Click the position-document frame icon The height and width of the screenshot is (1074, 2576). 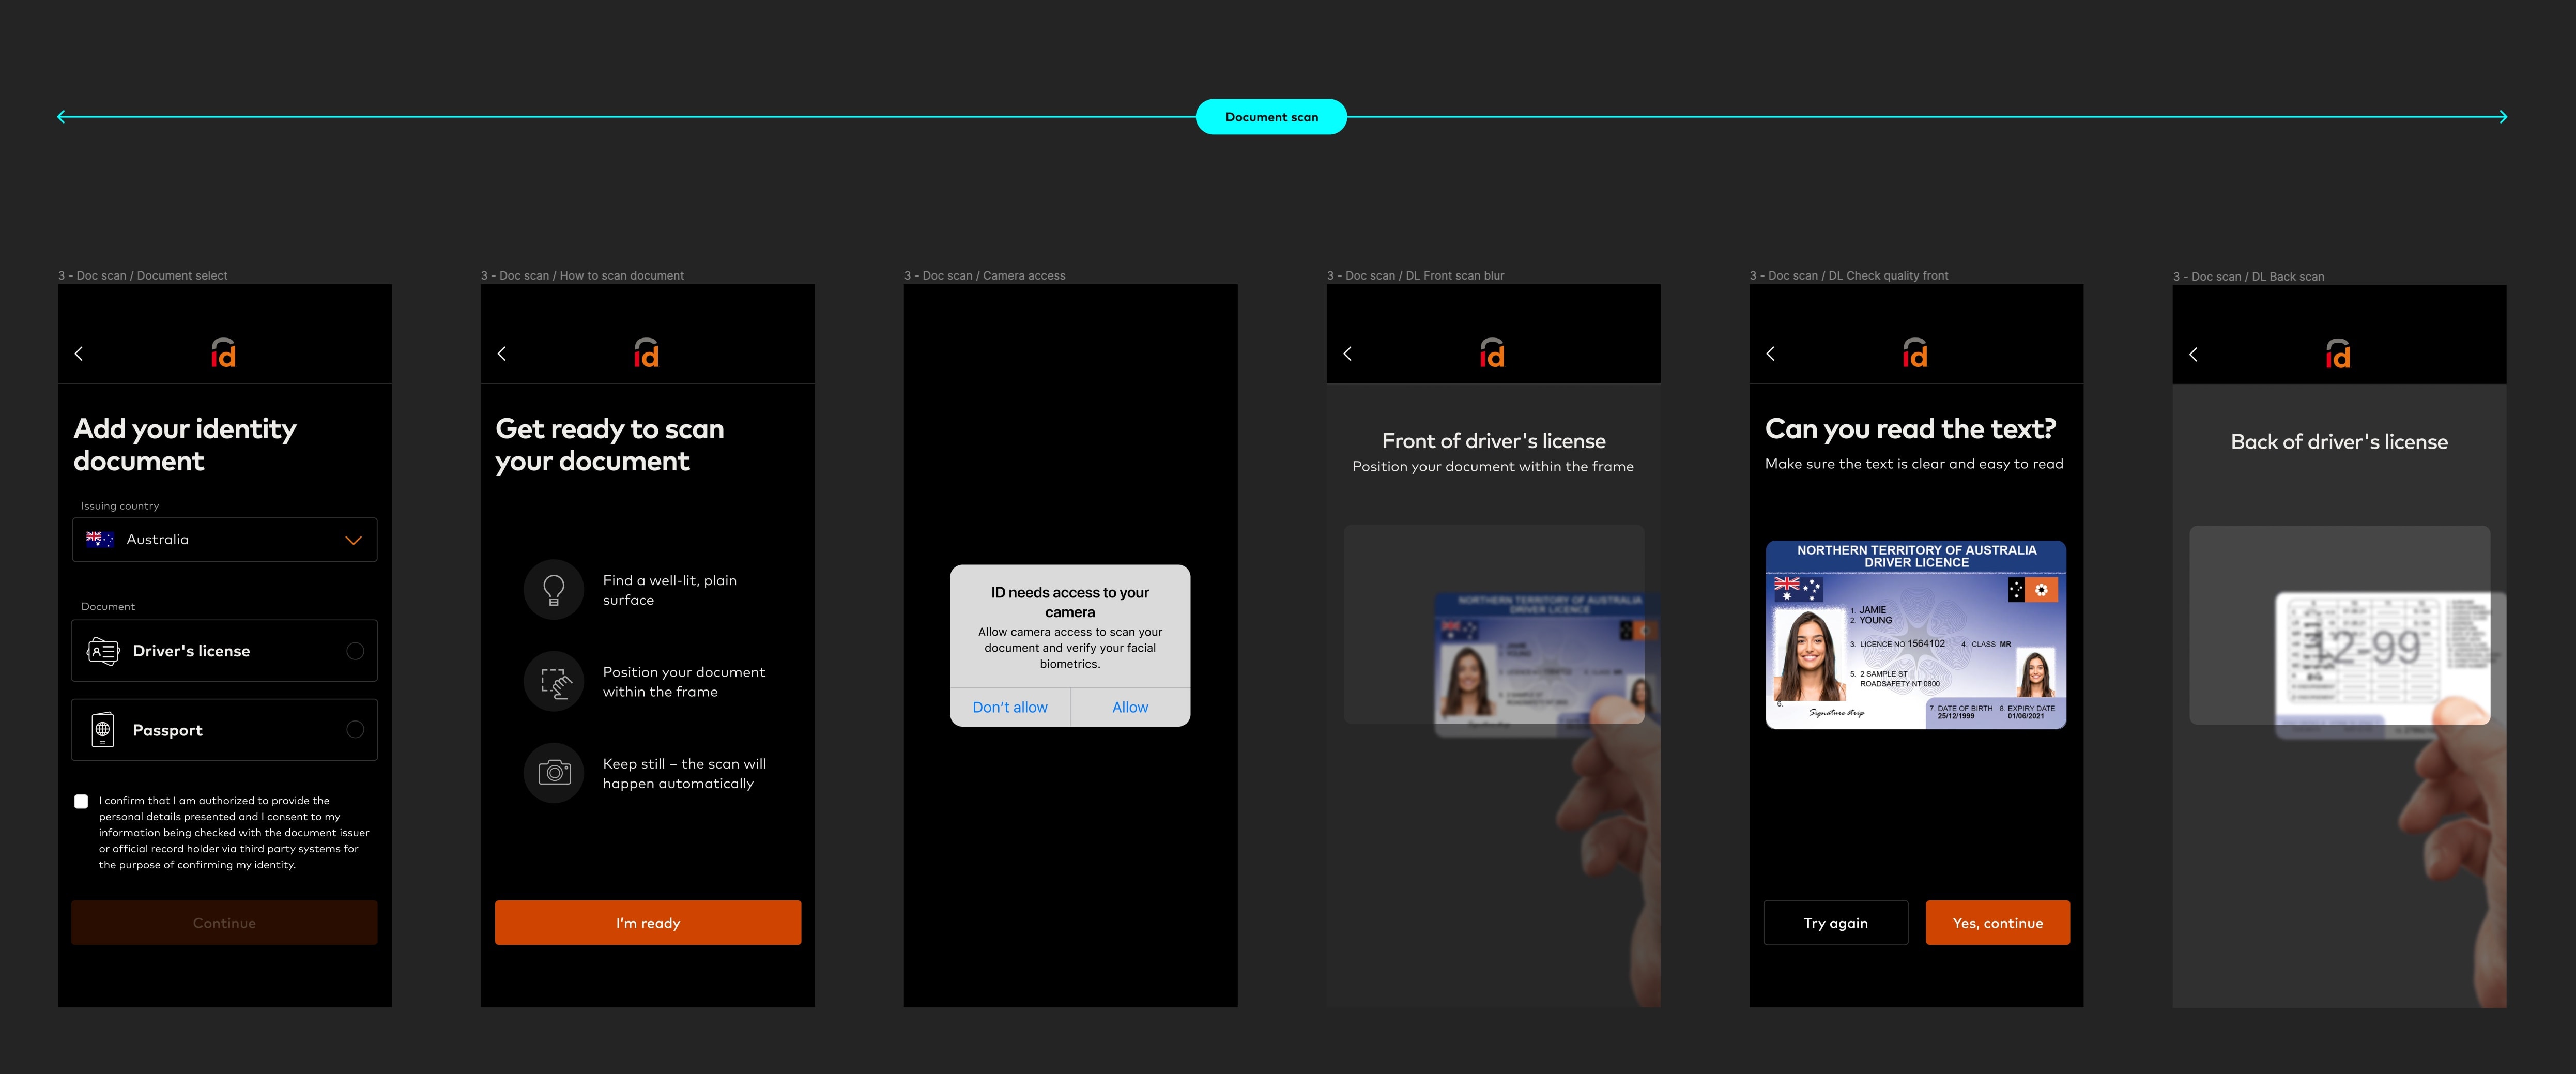[553, 681]
